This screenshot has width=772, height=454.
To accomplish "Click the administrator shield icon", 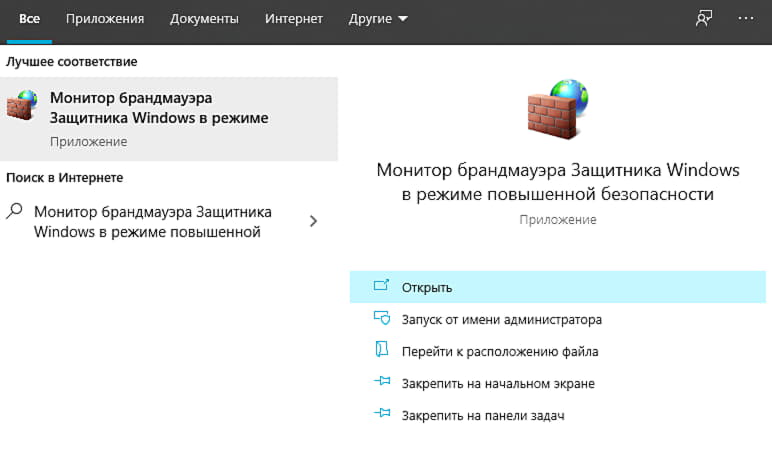I will pyautogui.click(x=382, y=318).
